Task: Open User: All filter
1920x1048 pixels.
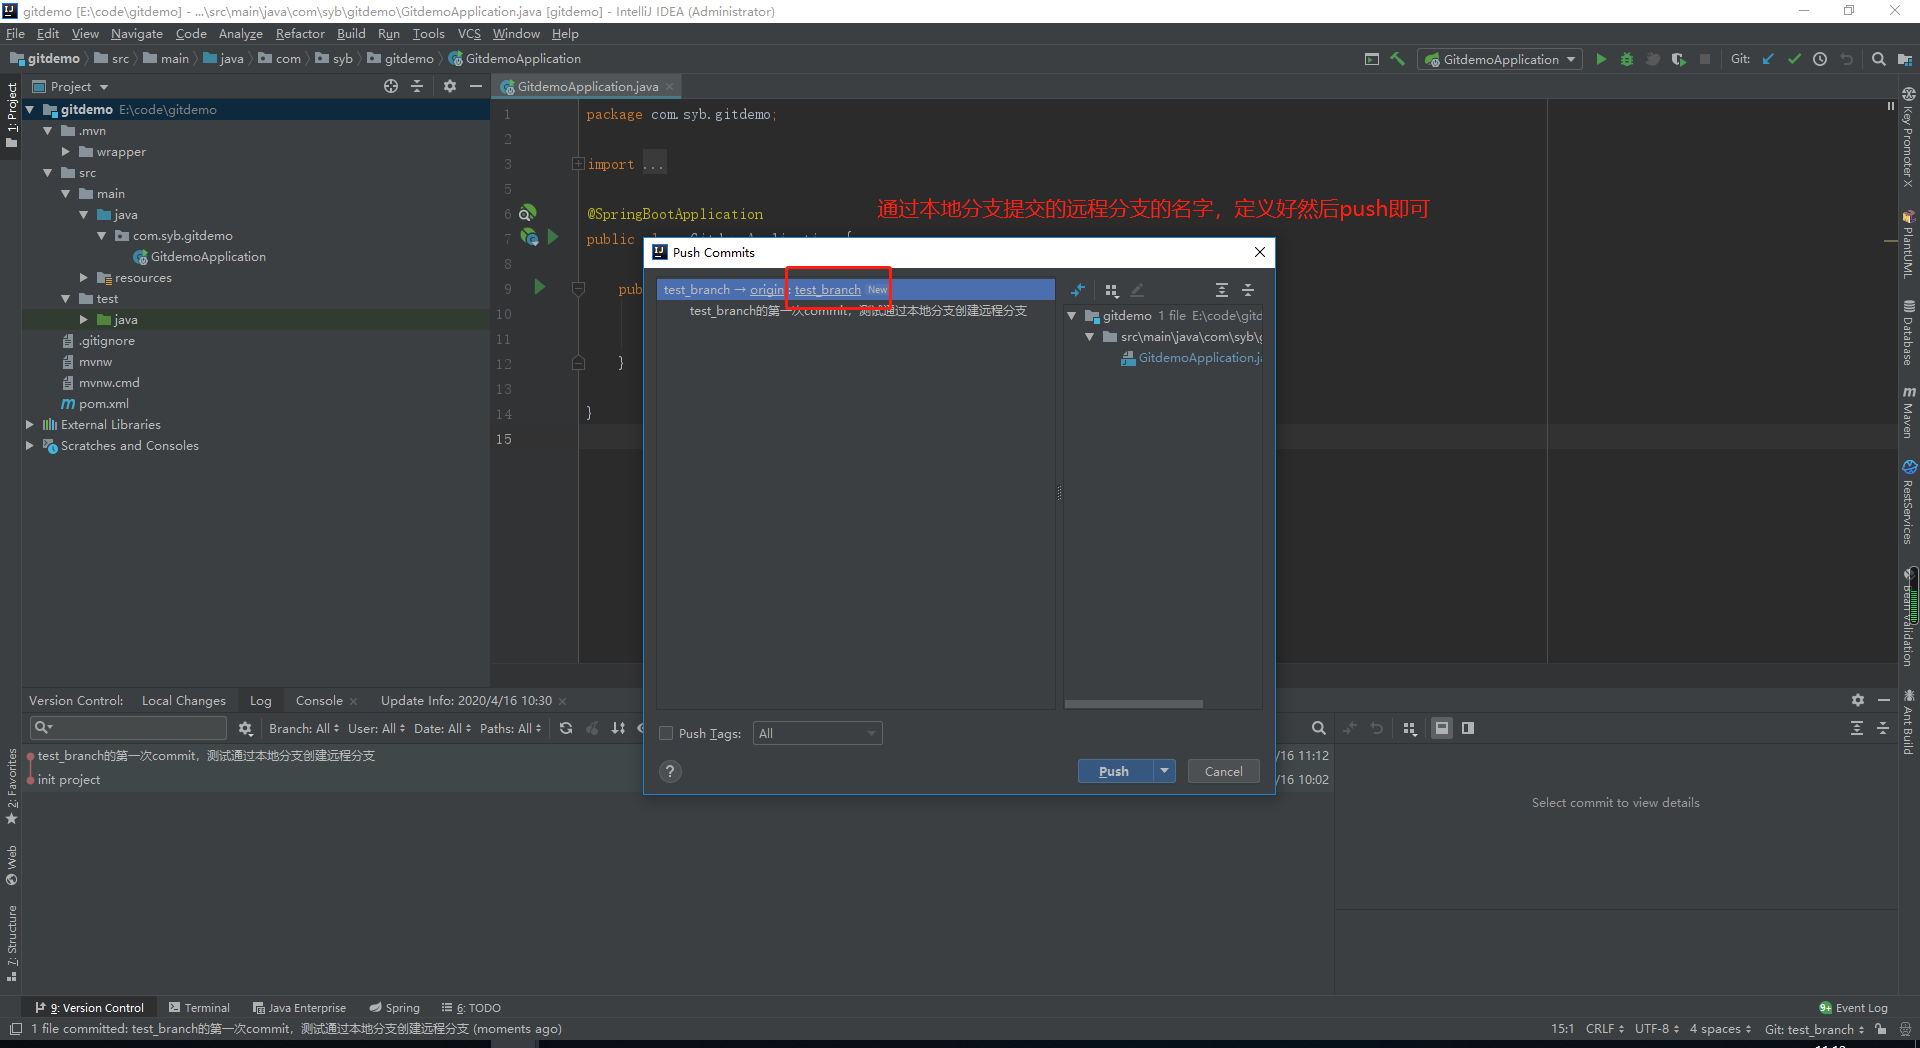Action: pyautogui.click(x=377, y=728)
